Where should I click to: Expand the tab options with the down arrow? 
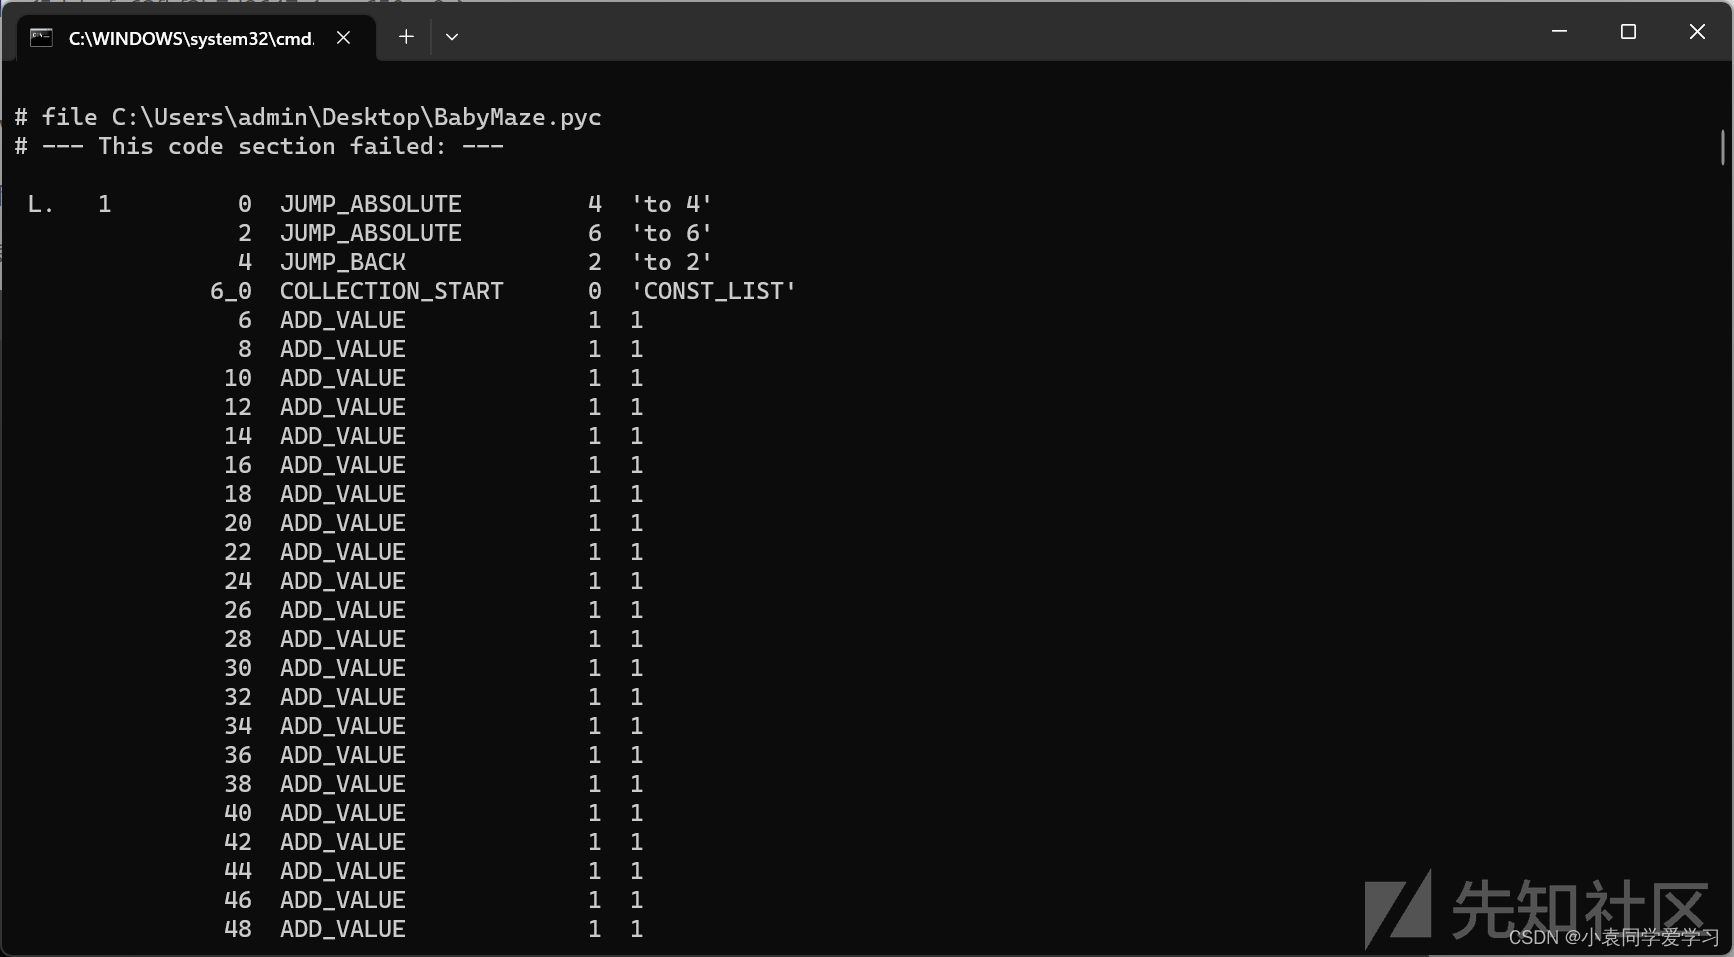pos(452,36)
